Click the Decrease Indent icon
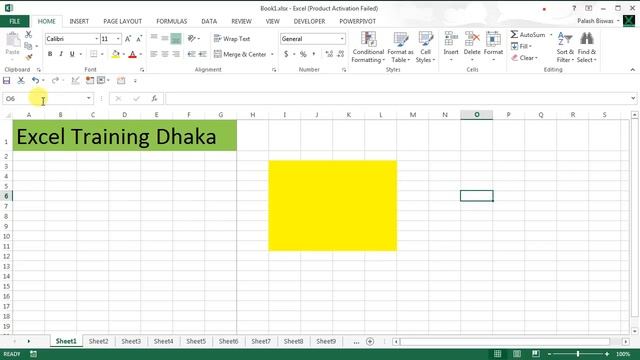This screenshot has height=360, width=640. pyautogui.click(x=191, y=54)
